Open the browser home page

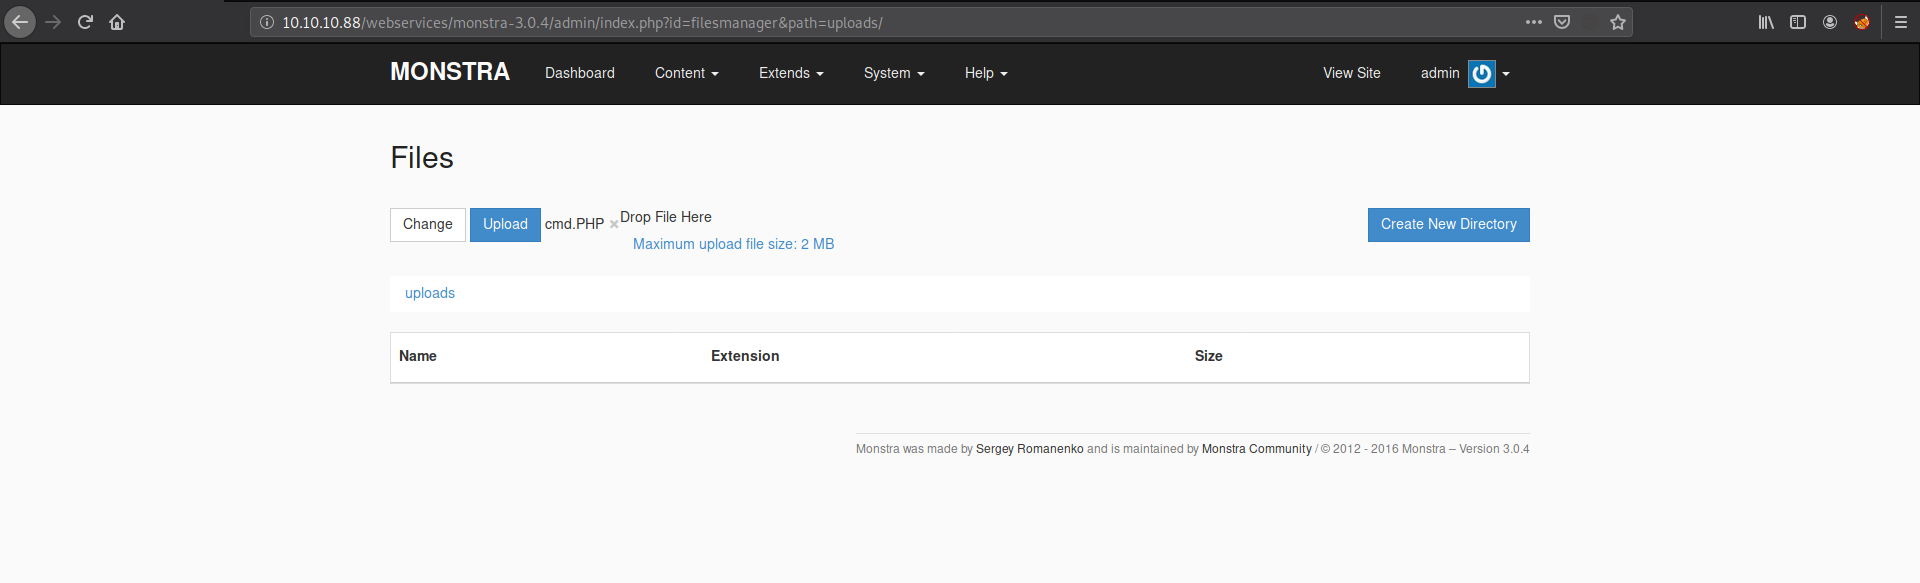pyautogui.click(x=117, y=22)
